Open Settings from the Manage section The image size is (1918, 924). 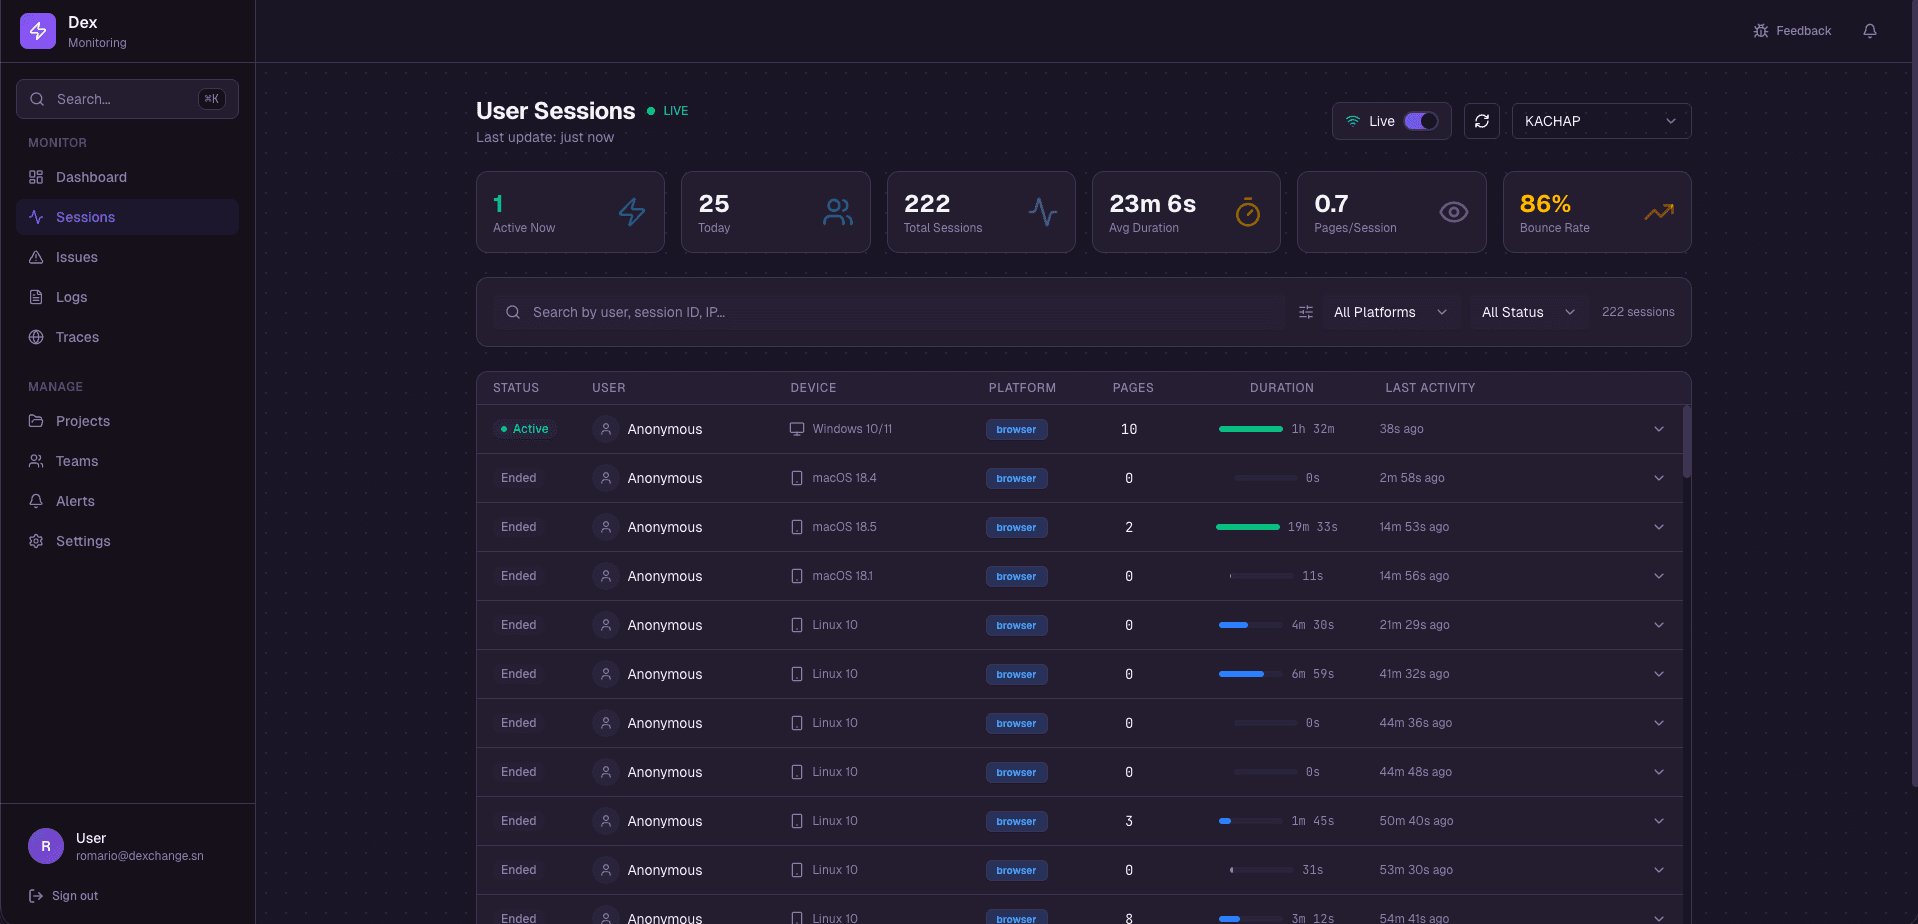83,541
